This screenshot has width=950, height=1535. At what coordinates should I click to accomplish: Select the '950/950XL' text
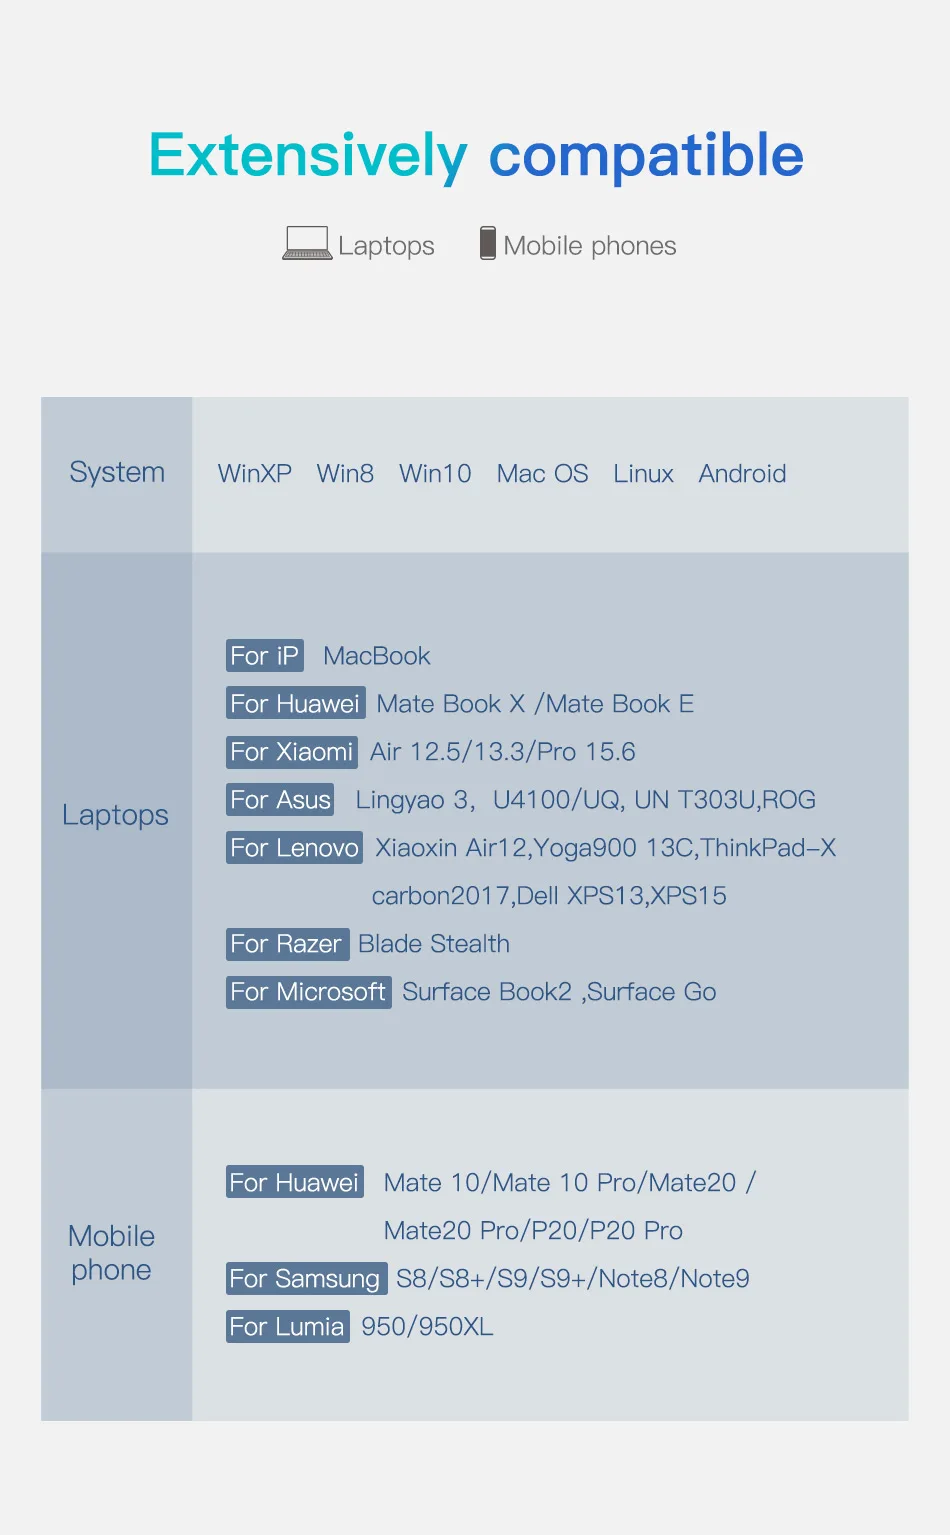[427, 1327]
